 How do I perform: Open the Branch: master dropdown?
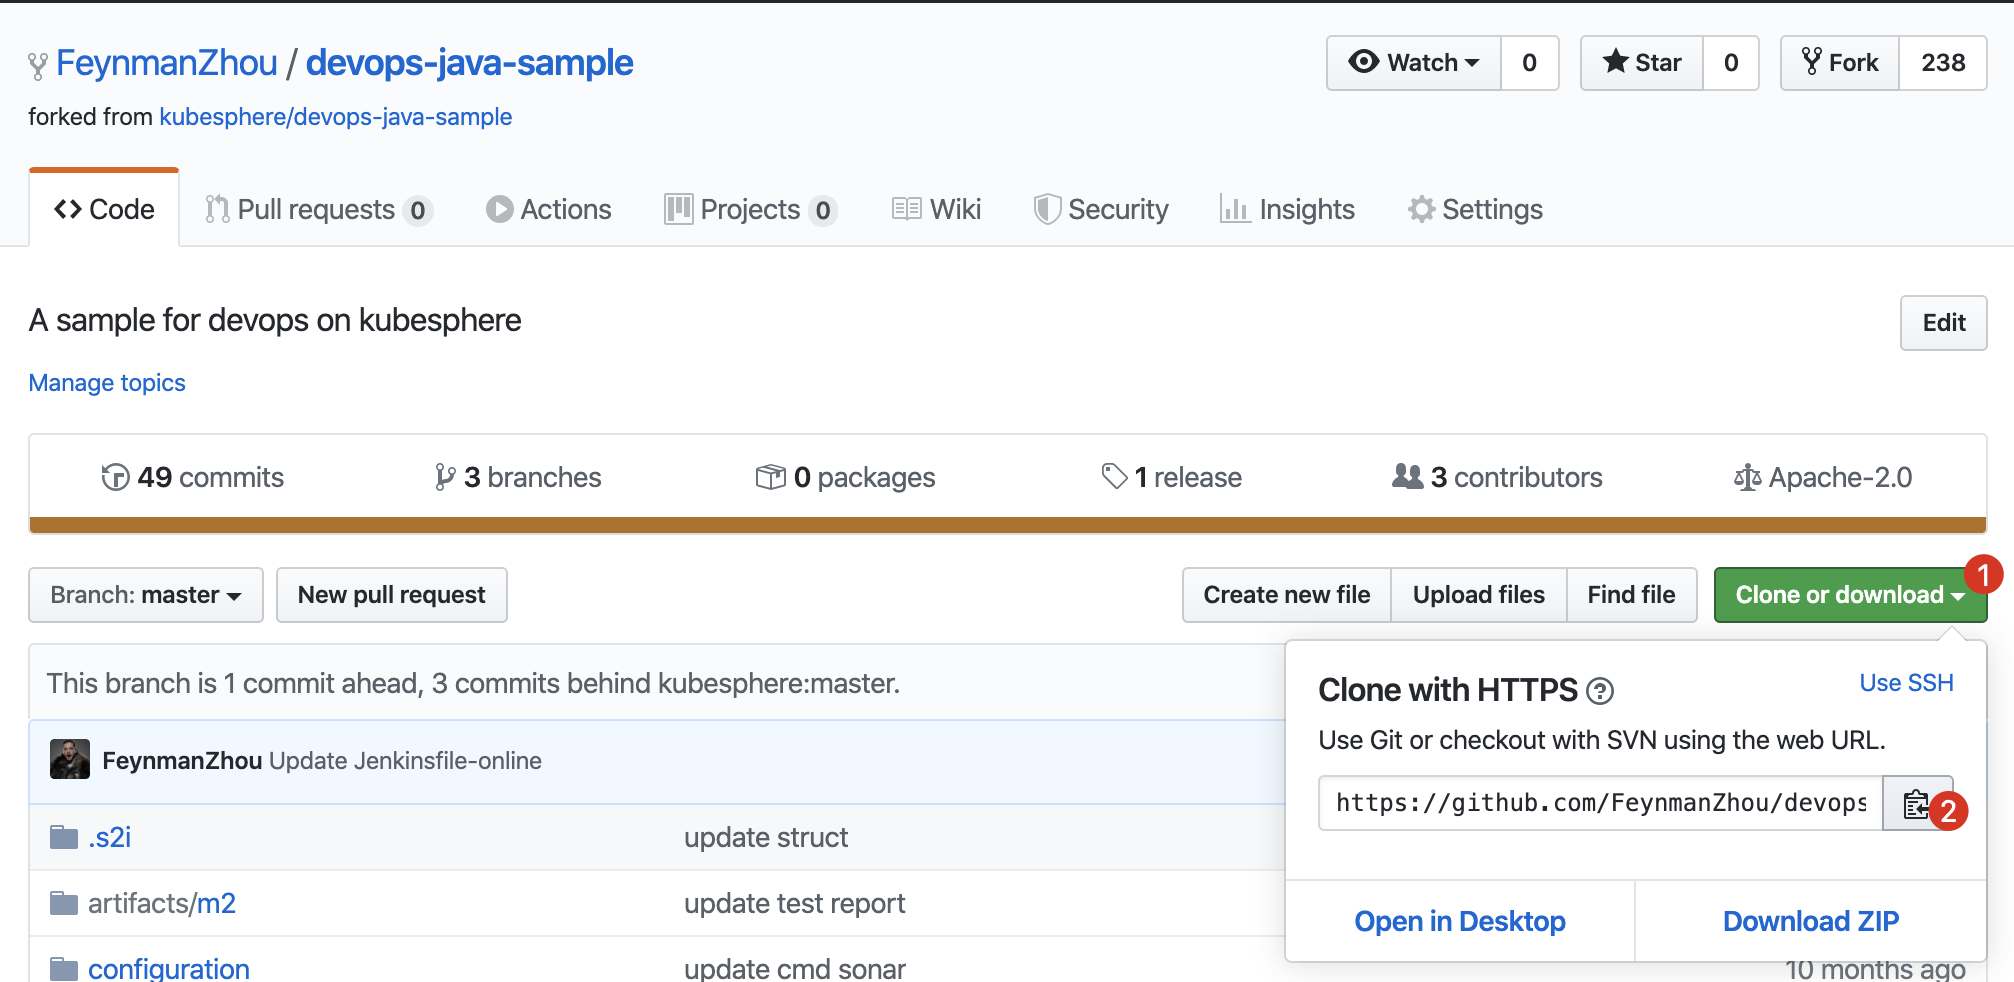pyautogui.click(x=146, y=595)
